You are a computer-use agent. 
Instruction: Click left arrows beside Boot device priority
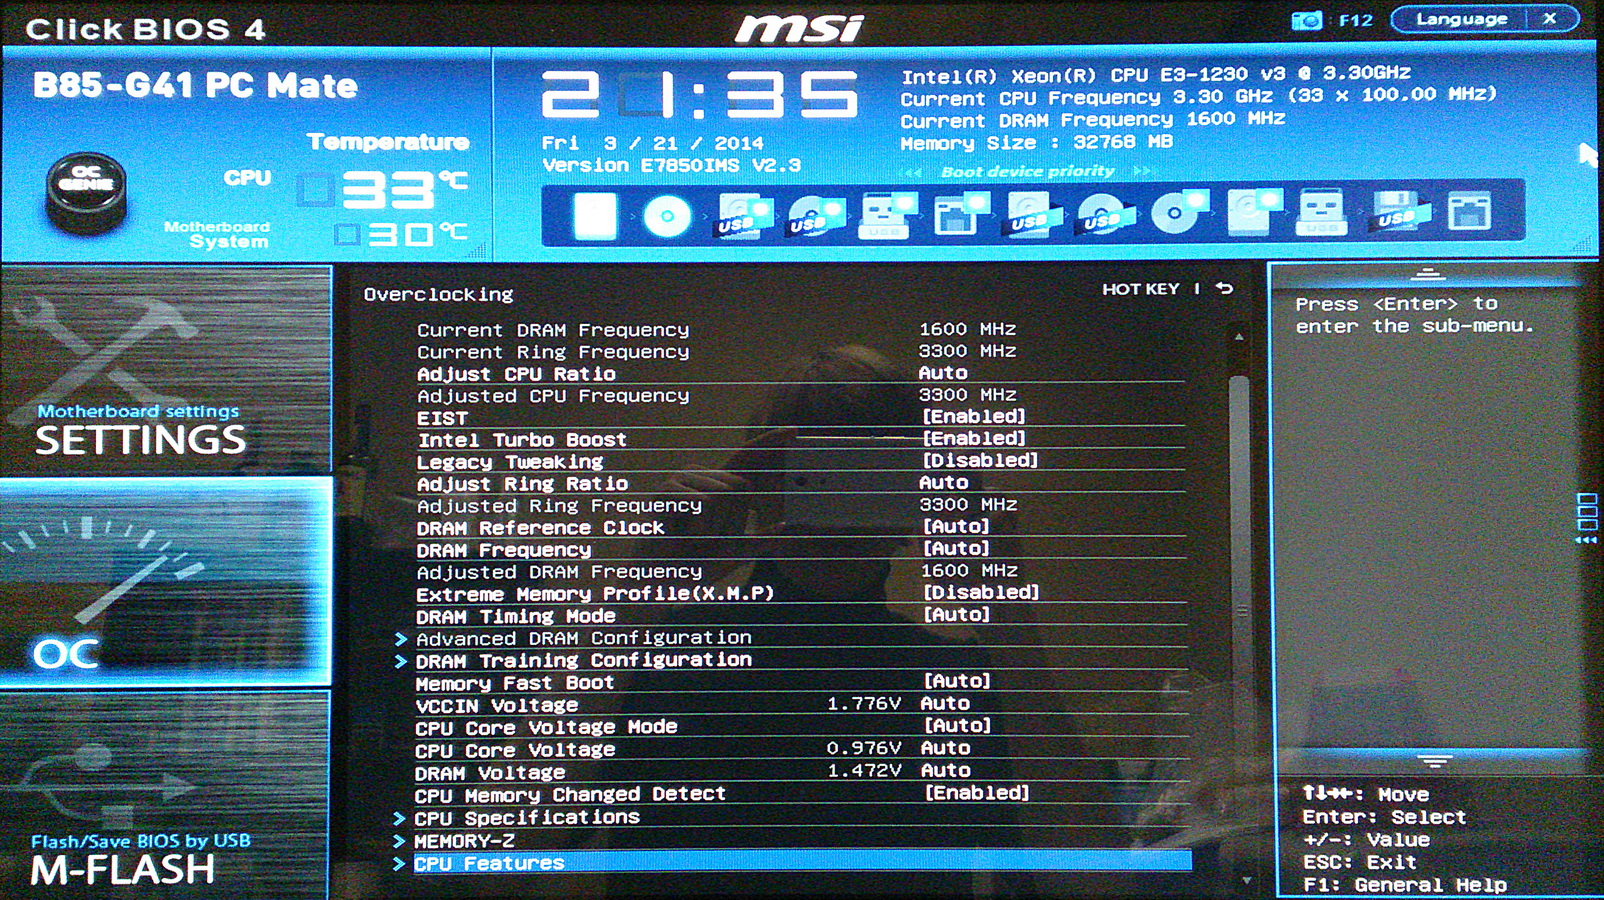913,172
